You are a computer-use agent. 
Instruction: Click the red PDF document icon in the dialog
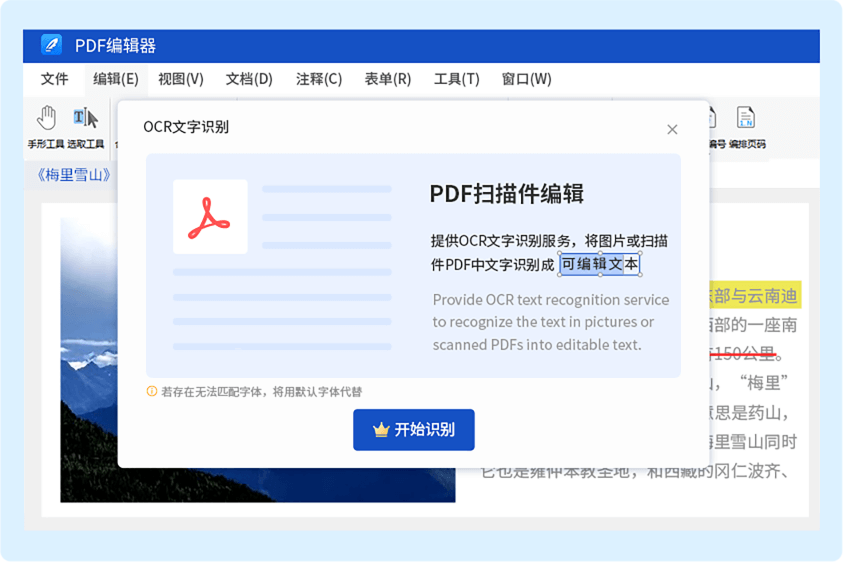pos(210,217)
